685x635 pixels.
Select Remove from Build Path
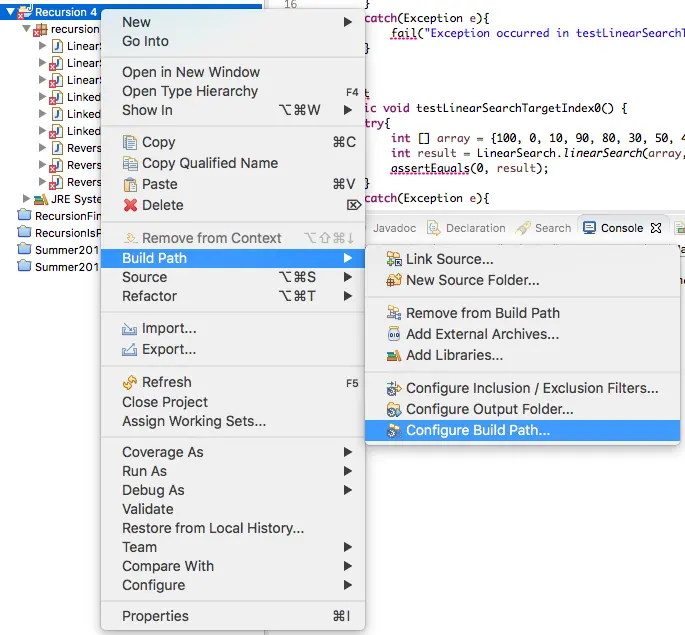[482, 313]
